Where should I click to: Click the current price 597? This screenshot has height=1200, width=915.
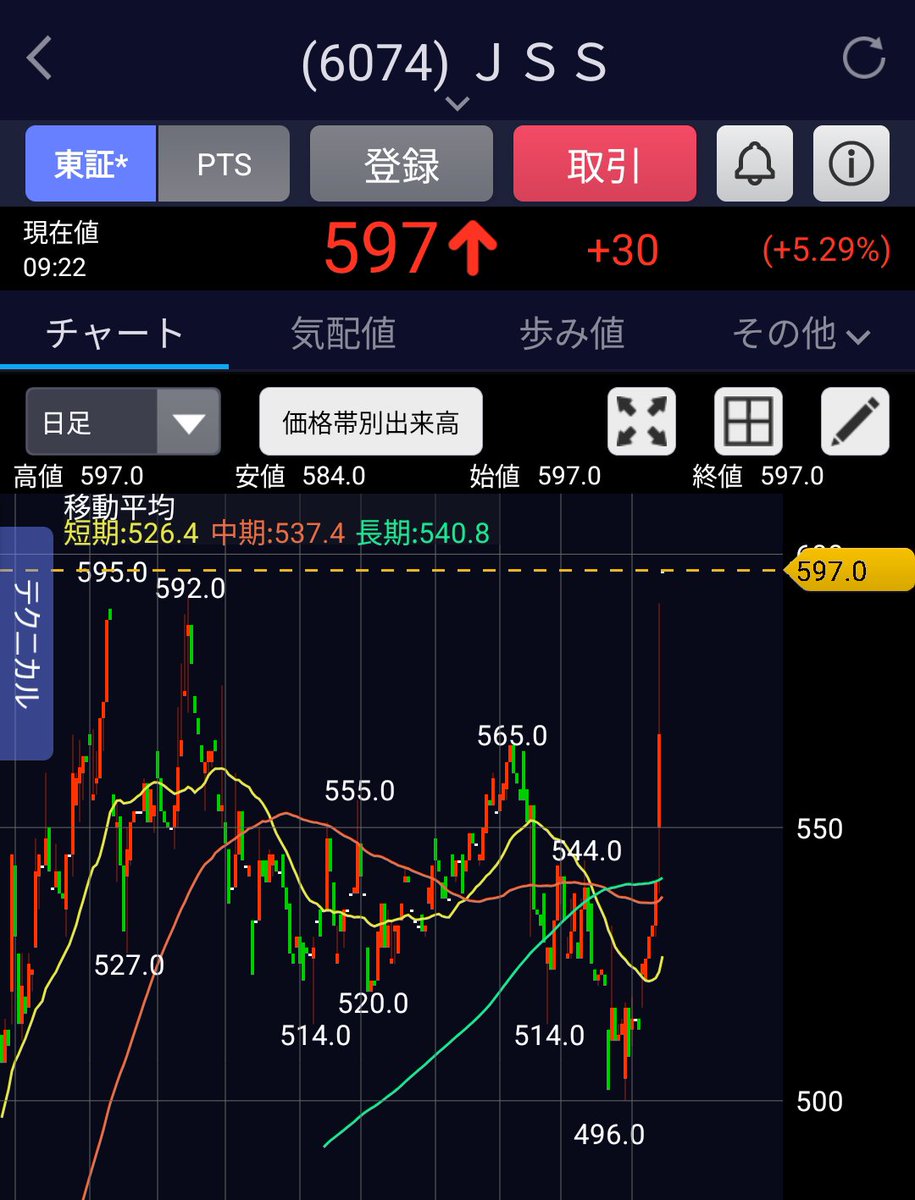pyautogui.click(x=381, y=249)
